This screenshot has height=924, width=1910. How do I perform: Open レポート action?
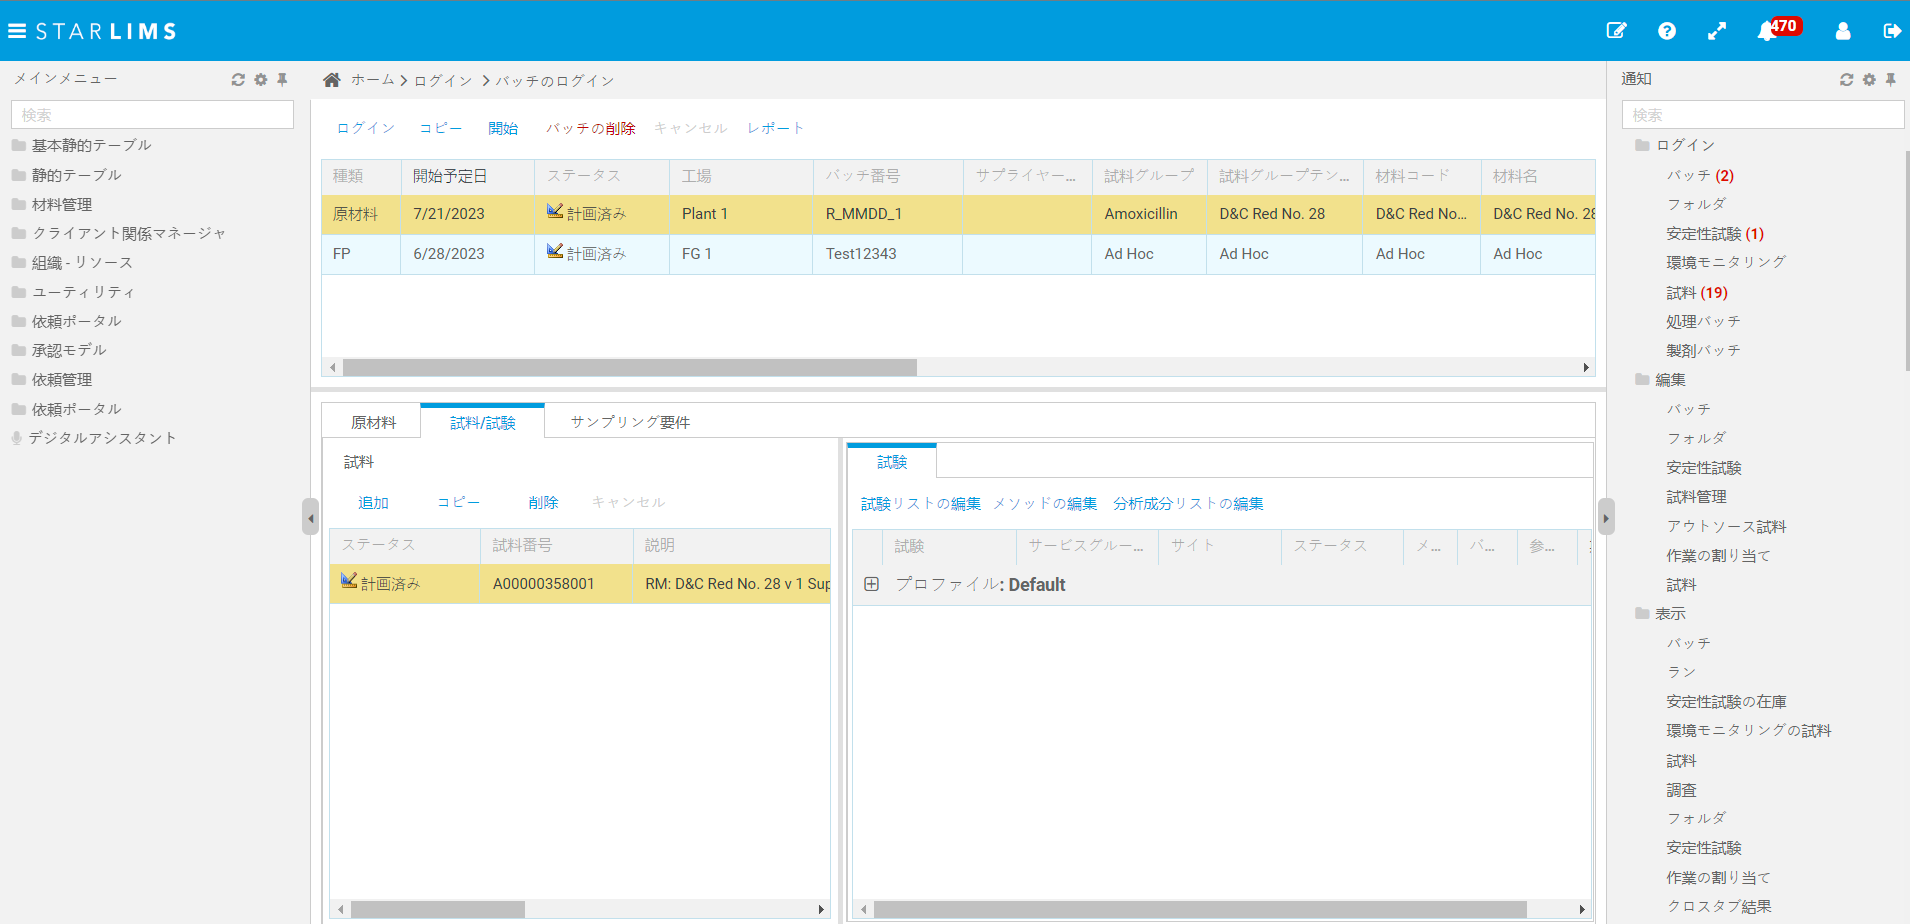[776, 128]
